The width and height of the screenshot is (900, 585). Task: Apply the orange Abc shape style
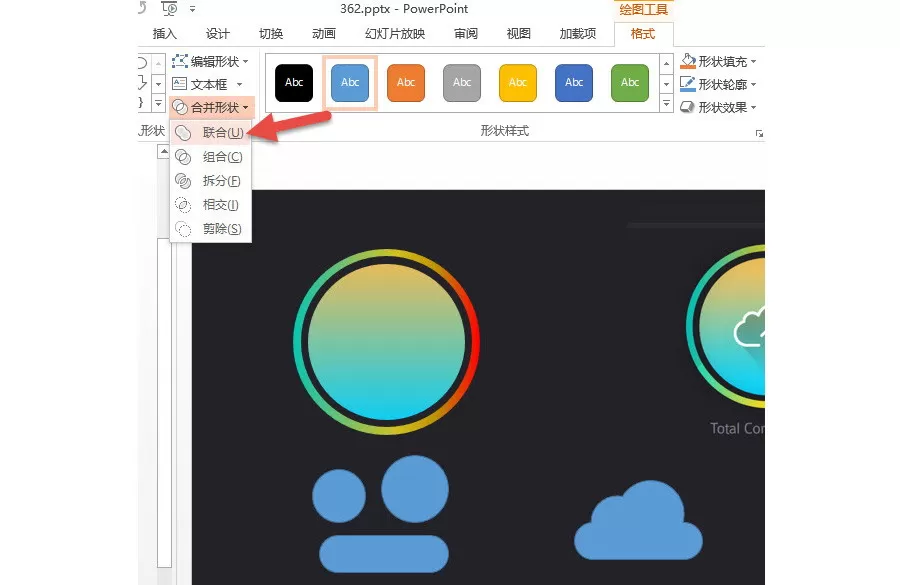pos(406,83)
